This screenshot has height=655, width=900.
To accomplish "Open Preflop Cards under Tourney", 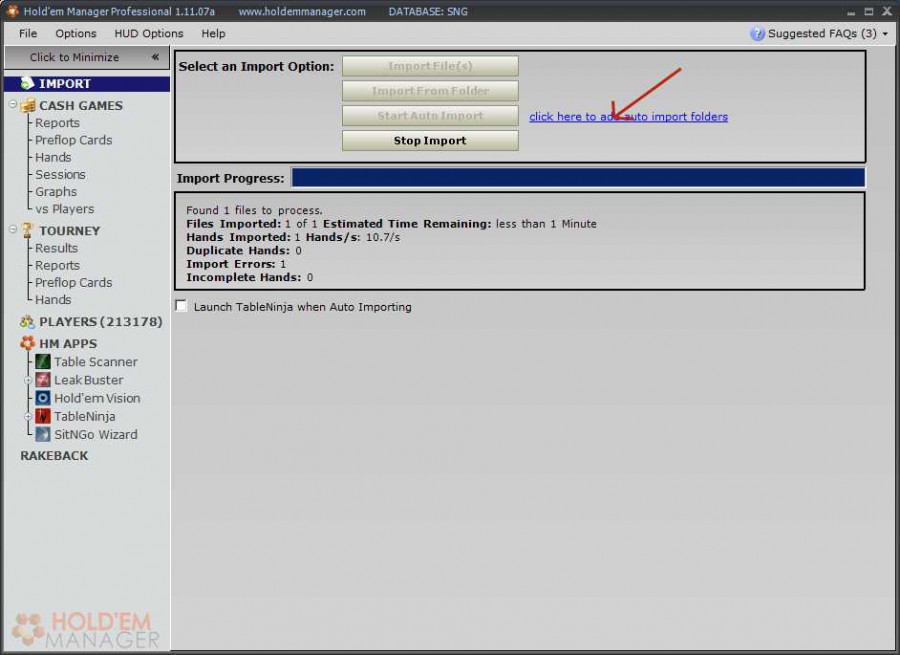I will click(x=73, y=282).
